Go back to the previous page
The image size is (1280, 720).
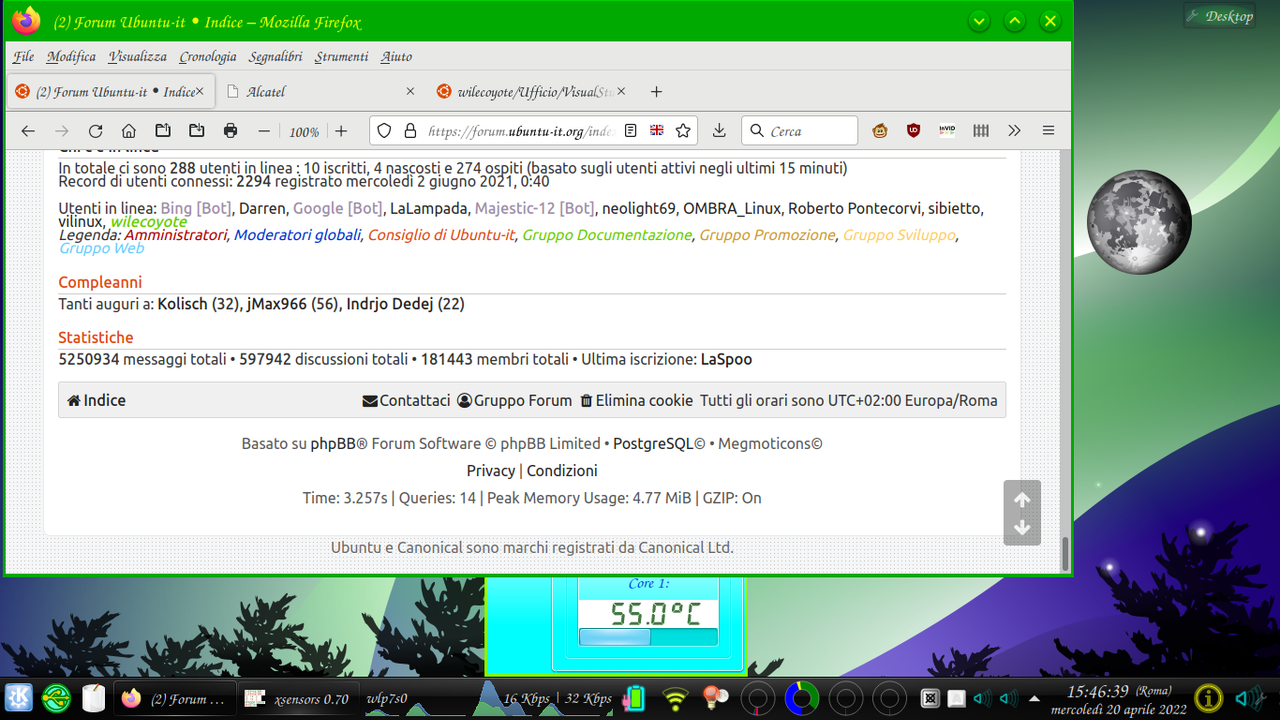pos(28,131)
